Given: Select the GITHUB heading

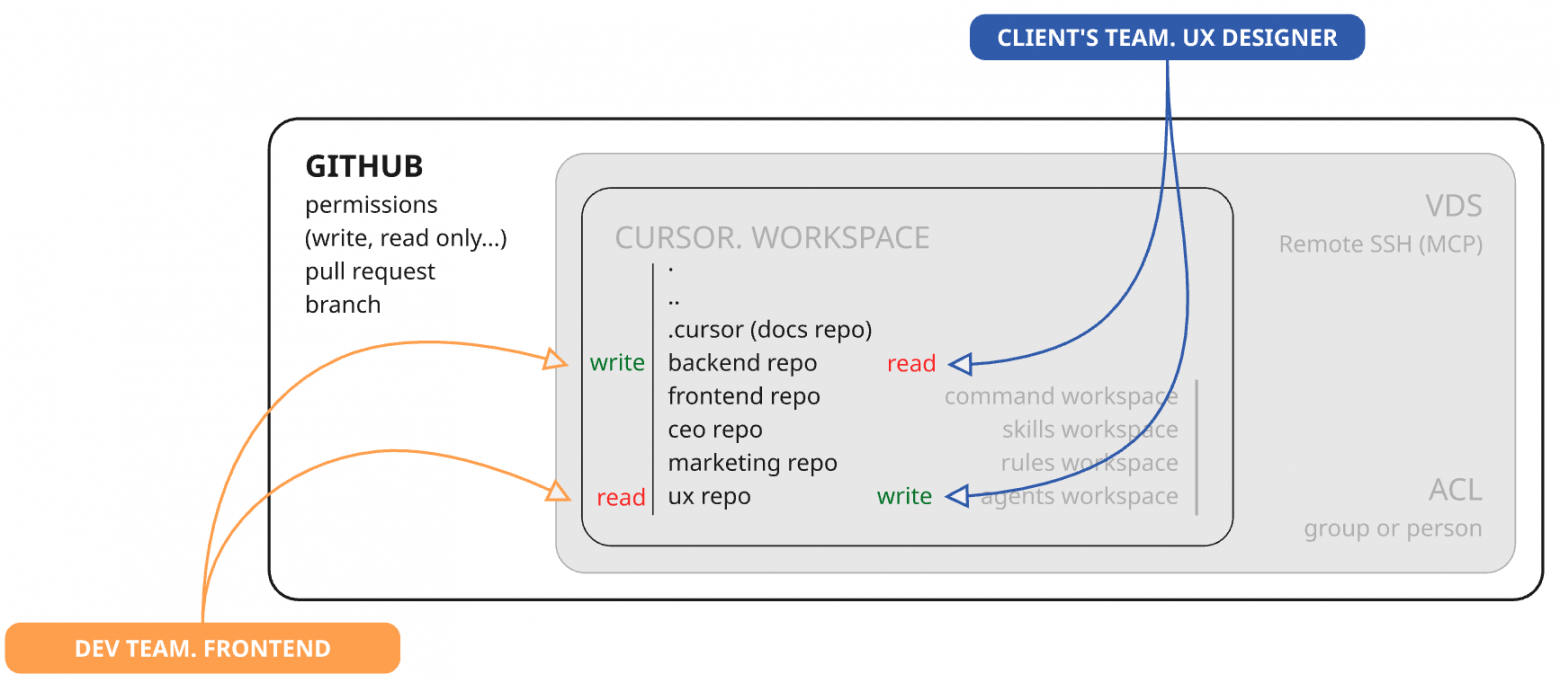Looking at the screenshot, I should 364,166.
